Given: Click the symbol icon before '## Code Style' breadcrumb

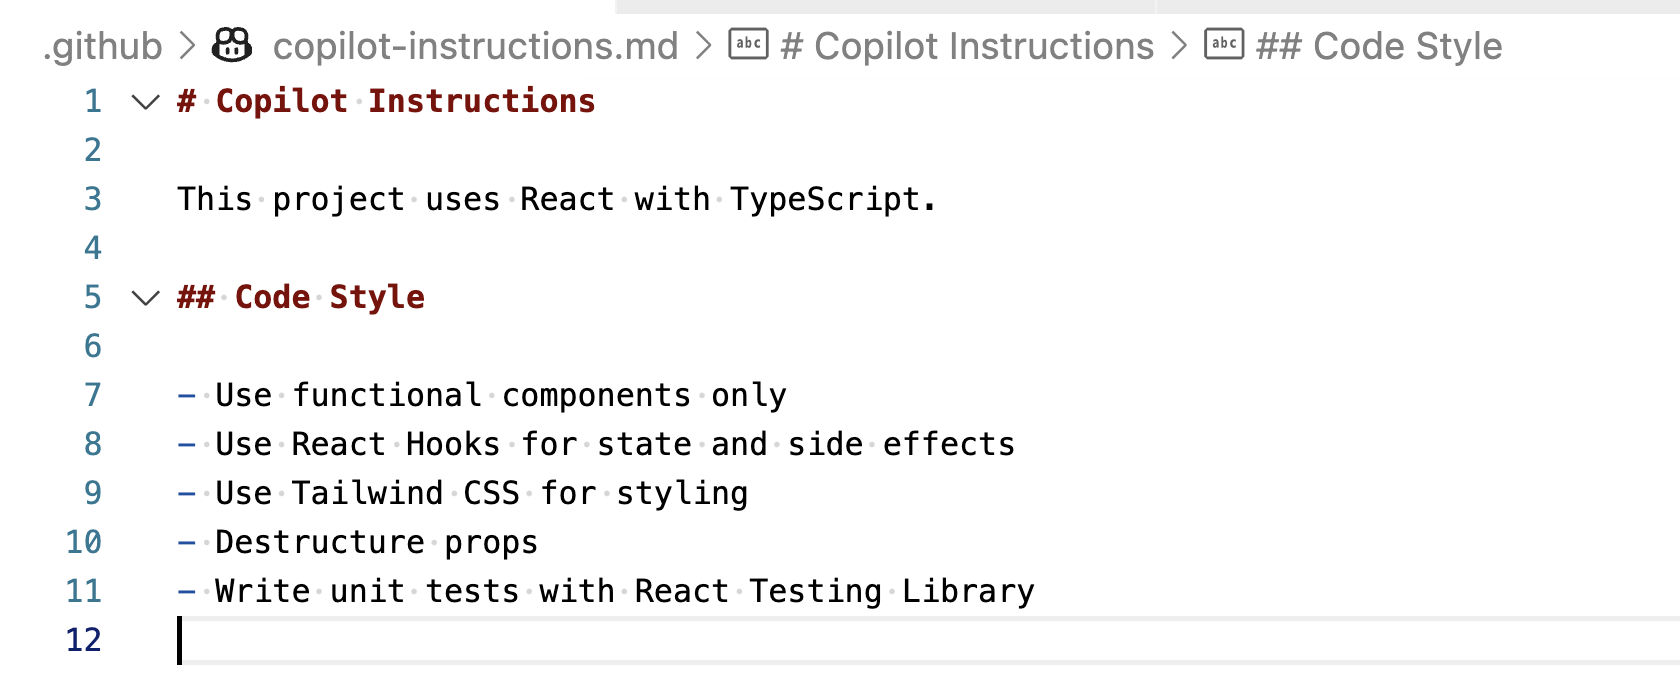Looking at the screenshot, I should pos(1224,44).
